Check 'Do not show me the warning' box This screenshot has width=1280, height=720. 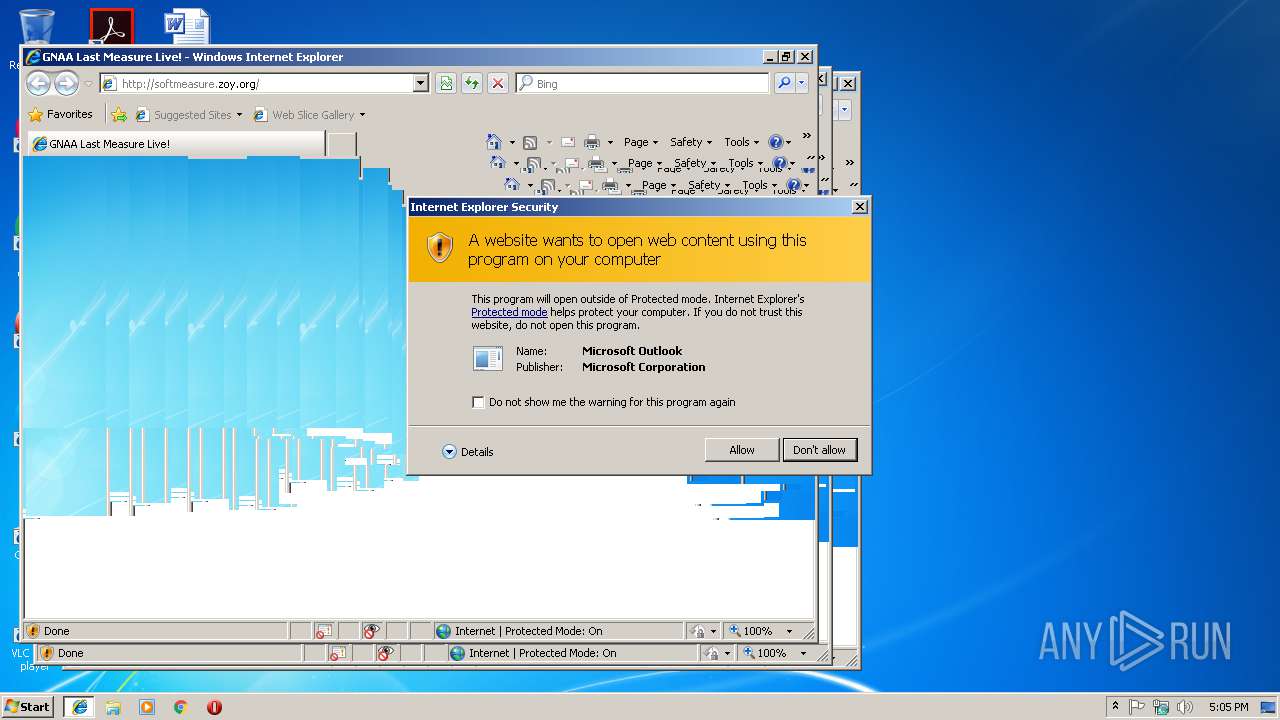click(x=479, y=402)
